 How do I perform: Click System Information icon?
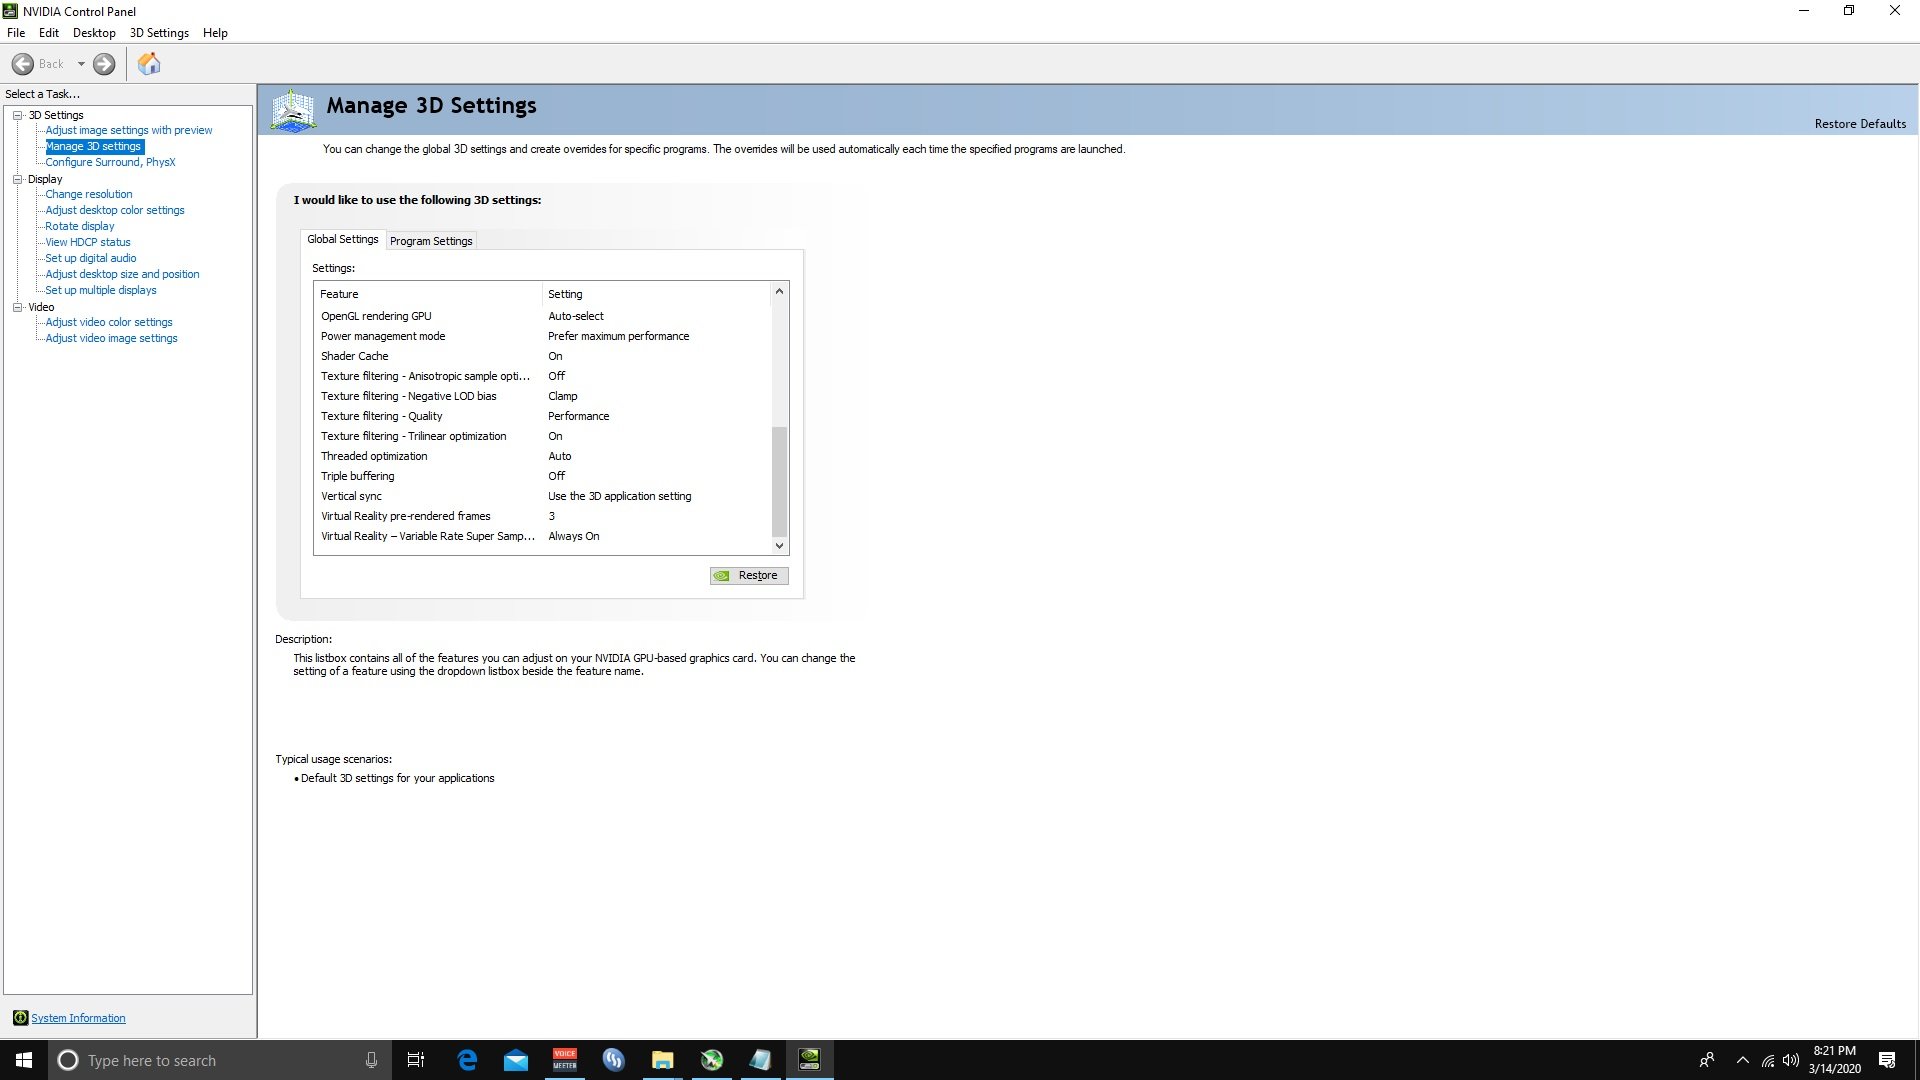tap(20, 1018)
